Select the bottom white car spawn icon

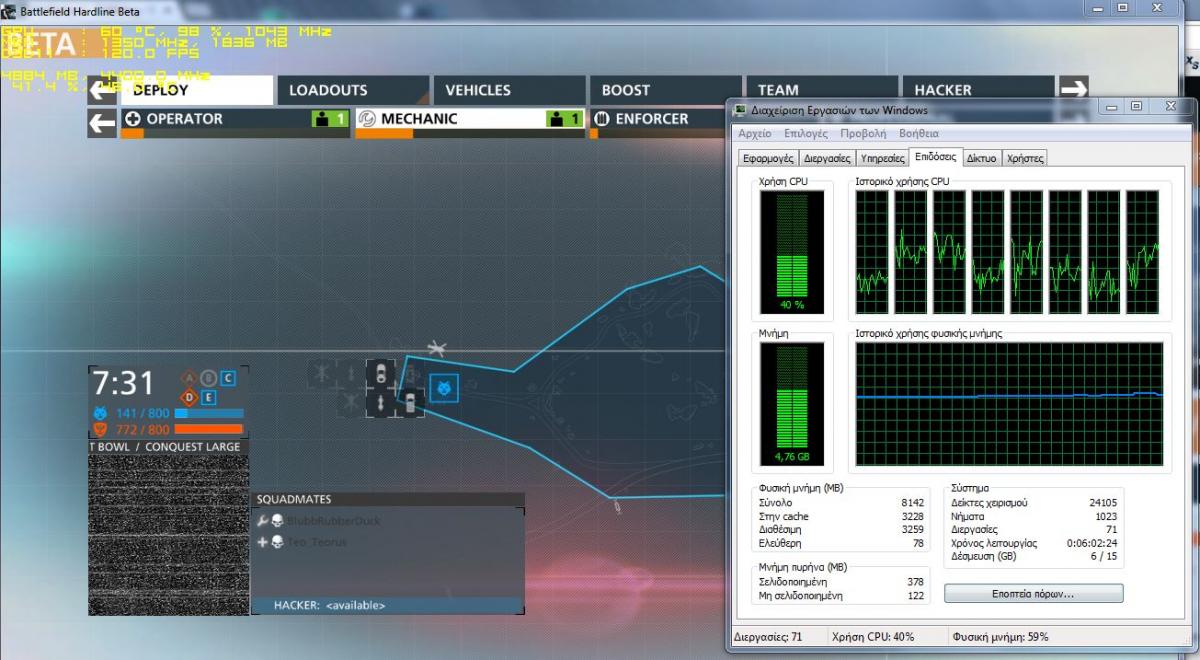[409, 403]
